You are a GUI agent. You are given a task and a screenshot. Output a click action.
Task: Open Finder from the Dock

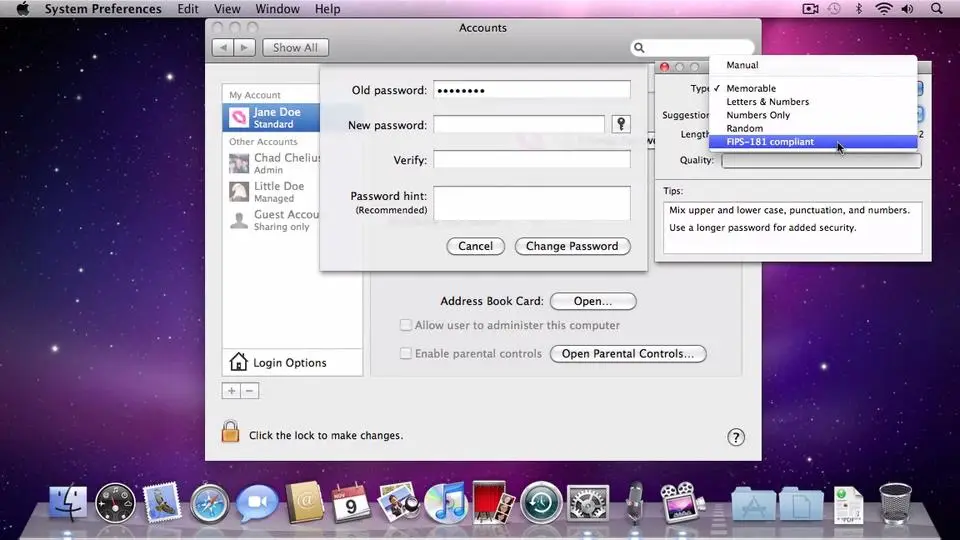(68, 503)
